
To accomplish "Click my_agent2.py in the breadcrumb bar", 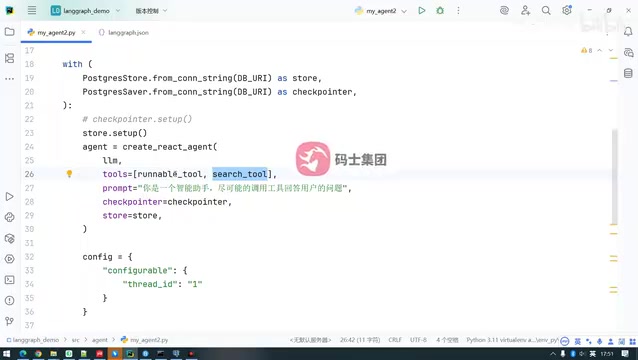I will pyautogui.click(x=145, y=340).
